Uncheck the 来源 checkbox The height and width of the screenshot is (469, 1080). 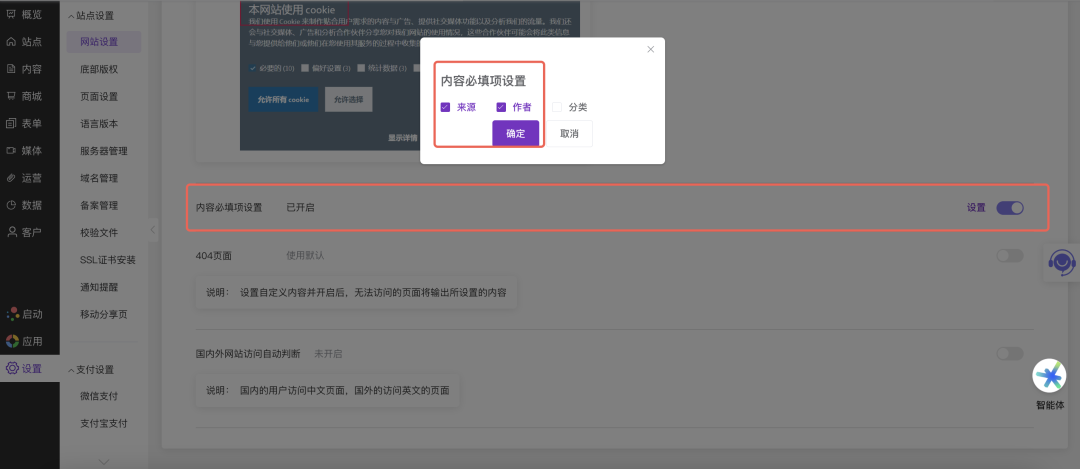tap(445, 107)
